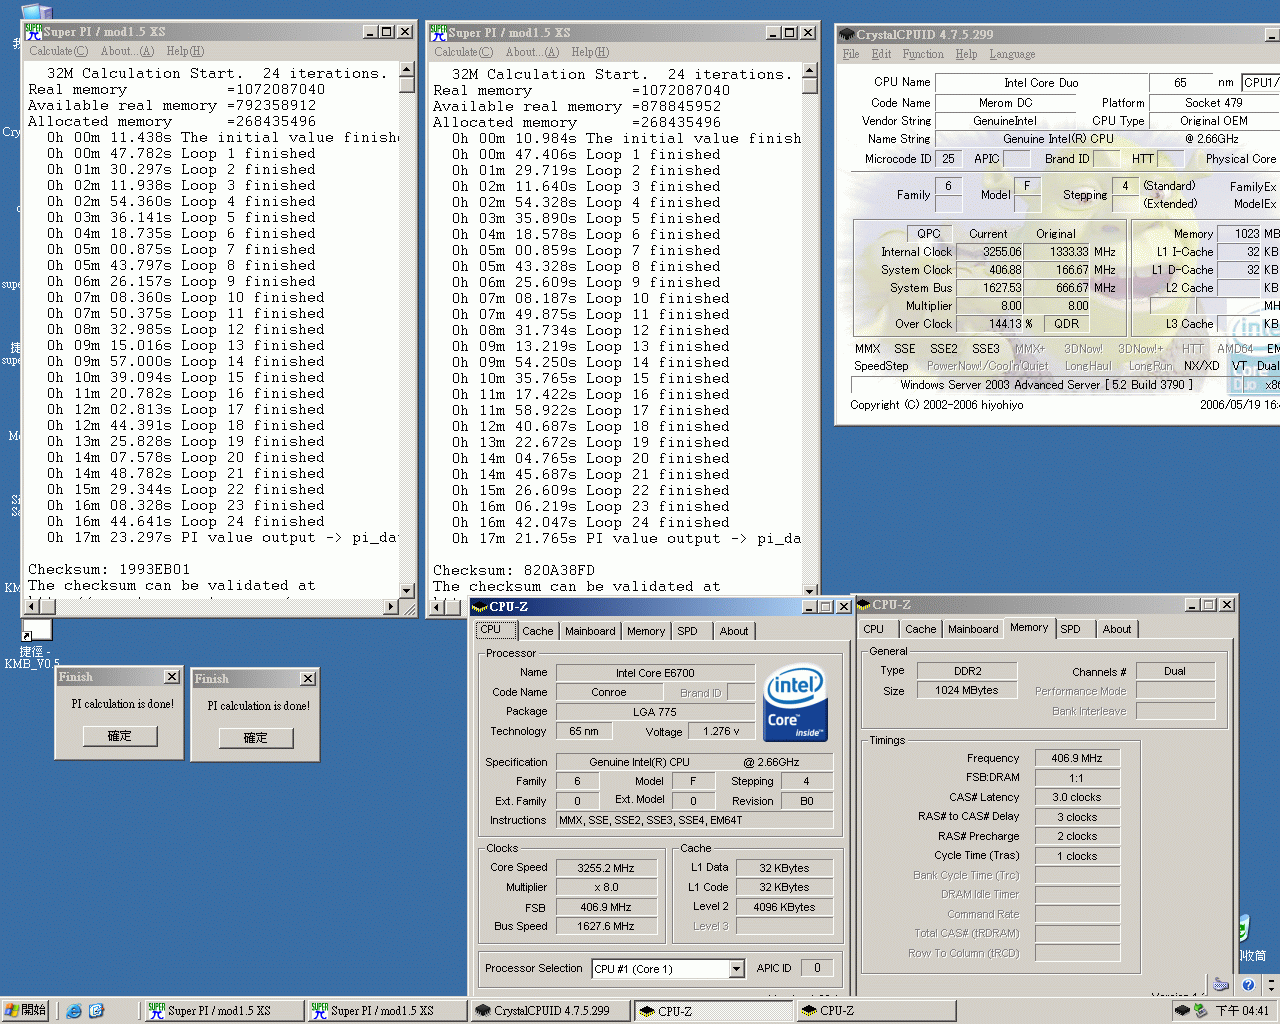Close the right Finish dialog
1280x1024 pixels.
click(308, 679)
